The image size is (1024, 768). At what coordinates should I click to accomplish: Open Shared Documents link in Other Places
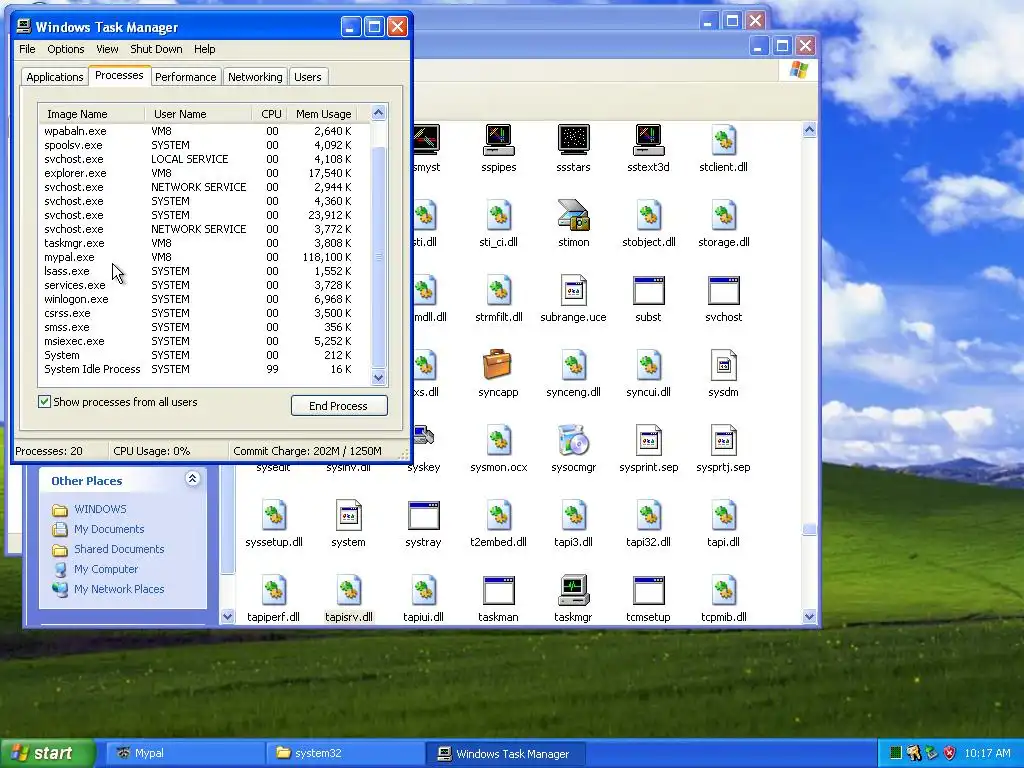[x=119, y=549]
